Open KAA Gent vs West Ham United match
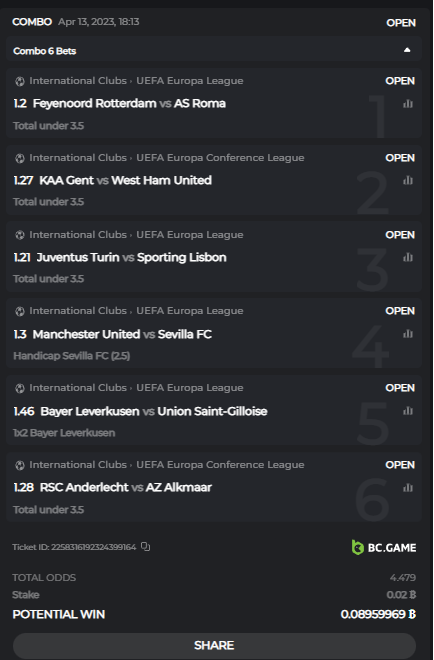434x660 pixels. pyautogui.click(x=125, y=180)
